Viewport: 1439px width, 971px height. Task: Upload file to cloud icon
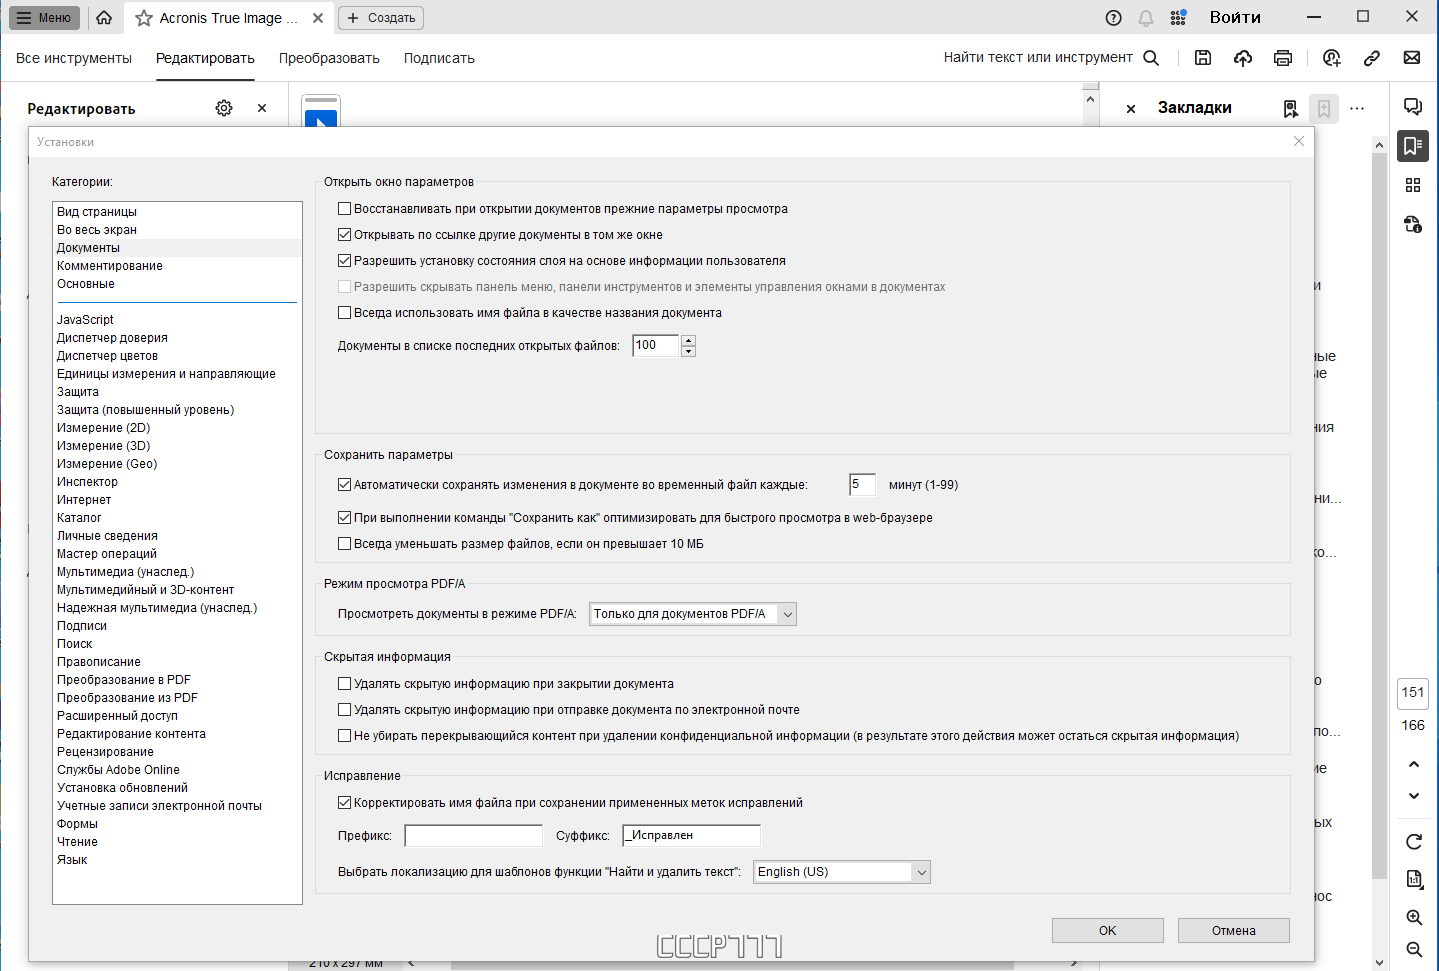pyautogui.click(x=1243, y=58)
